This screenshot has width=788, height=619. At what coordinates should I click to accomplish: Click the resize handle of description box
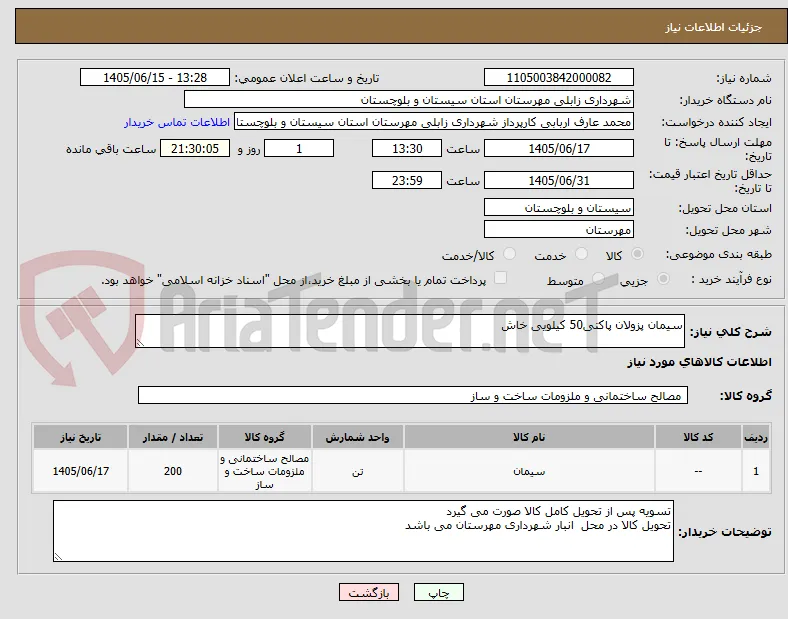(140, 343)
